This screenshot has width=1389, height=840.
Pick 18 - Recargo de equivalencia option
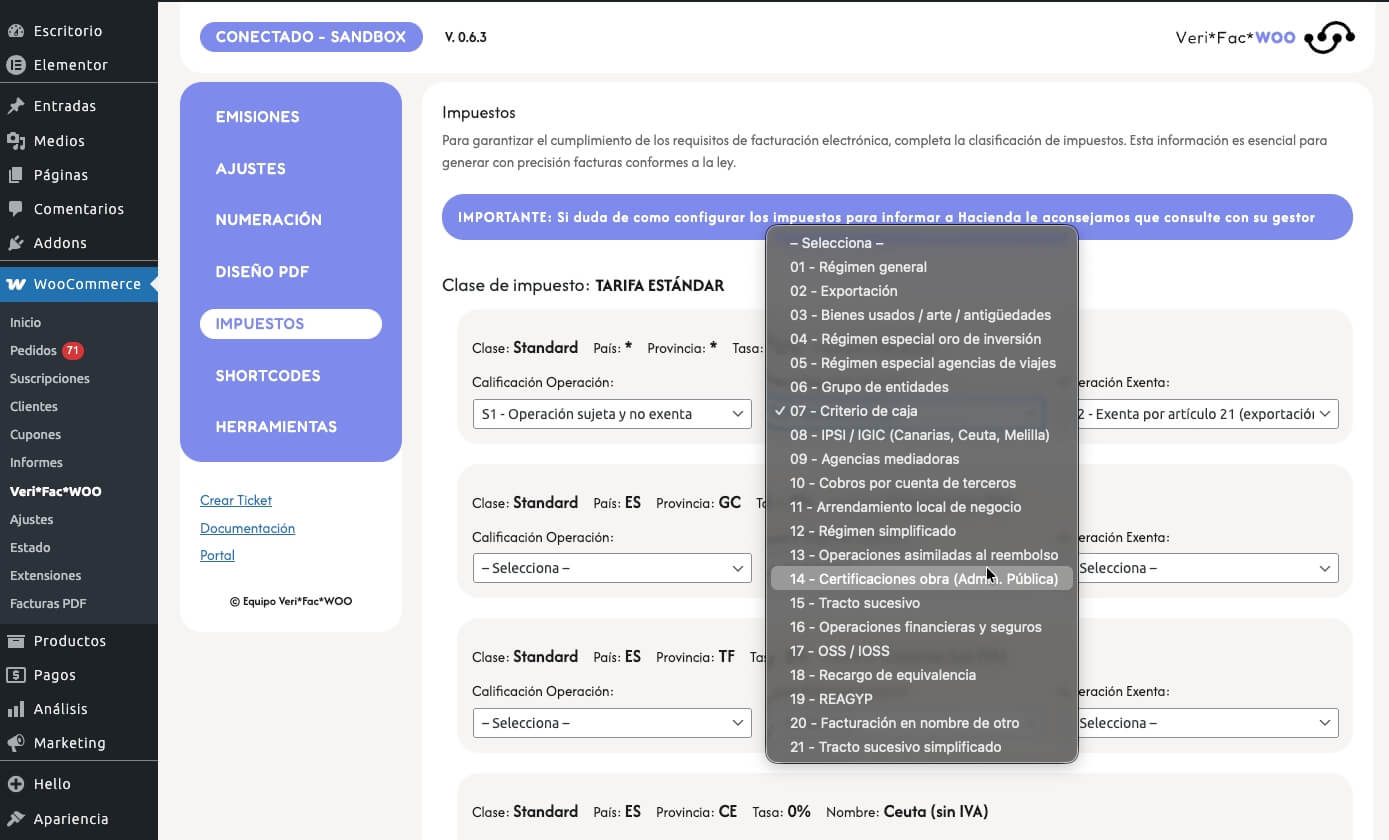point(922,675)
